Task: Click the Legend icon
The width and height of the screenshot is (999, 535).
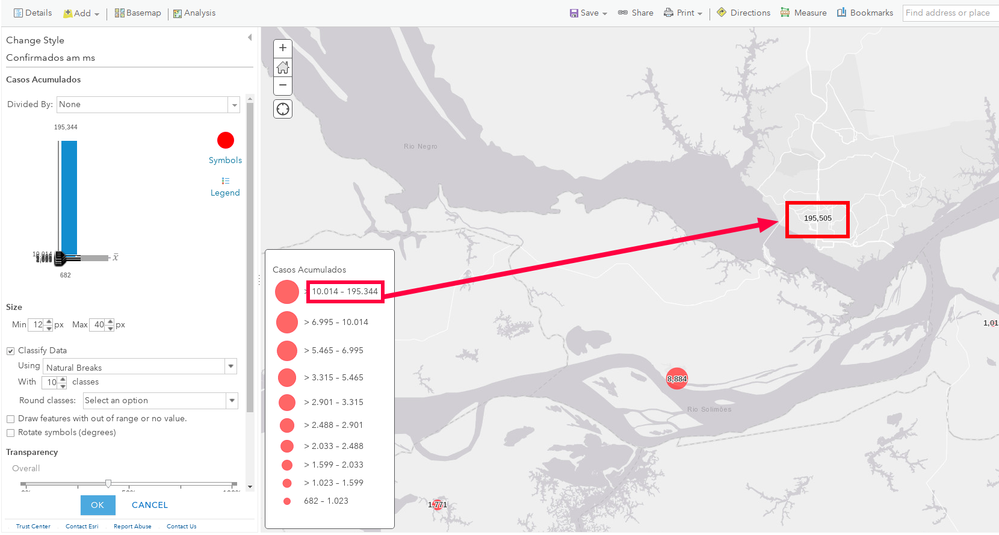Action: click(226, 181)
